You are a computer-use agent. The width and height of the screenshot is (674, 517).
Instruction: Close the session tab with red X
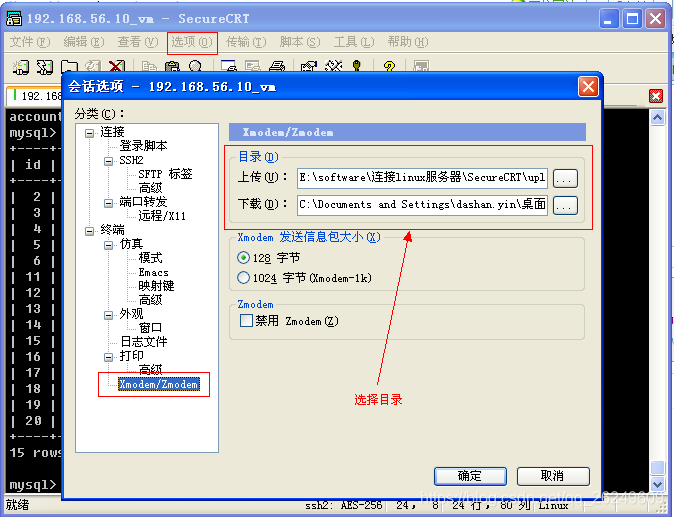click(656, 96)
